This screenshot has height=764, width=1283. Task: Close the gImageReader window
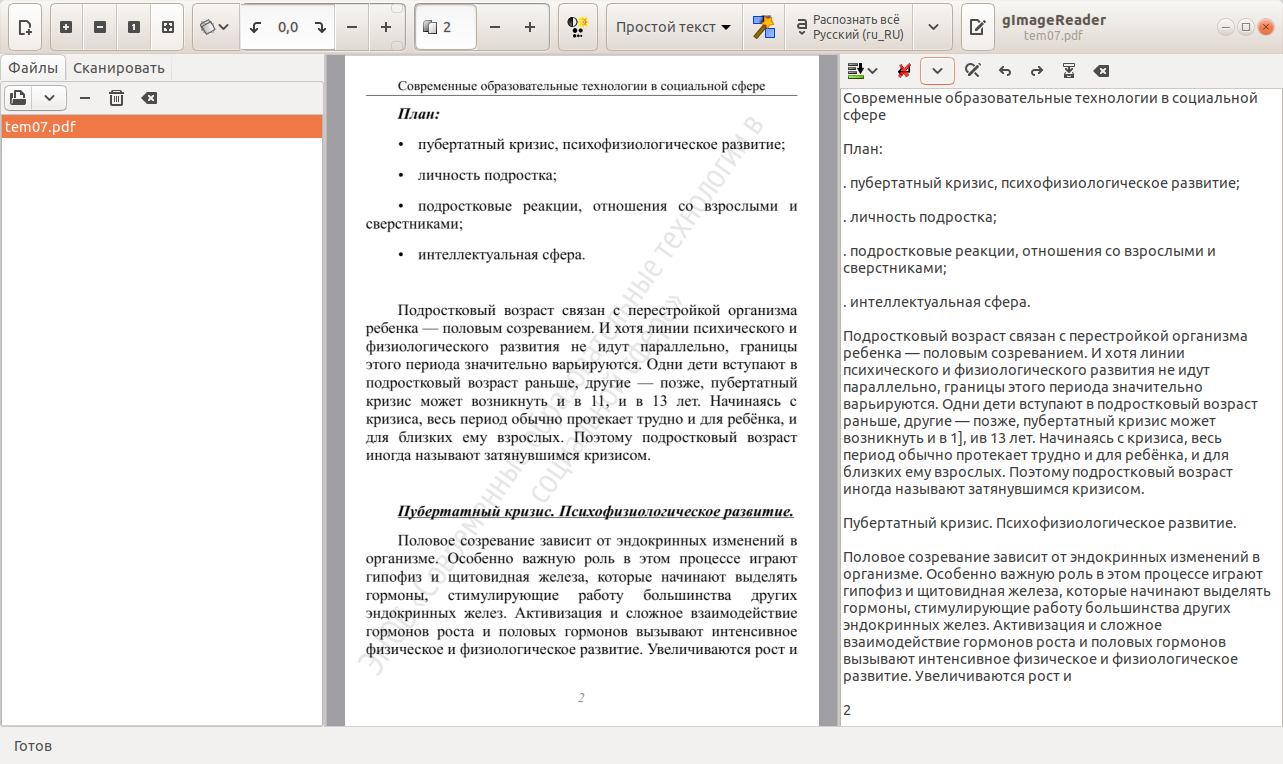pyautogui.click(x=1264, y=27)
